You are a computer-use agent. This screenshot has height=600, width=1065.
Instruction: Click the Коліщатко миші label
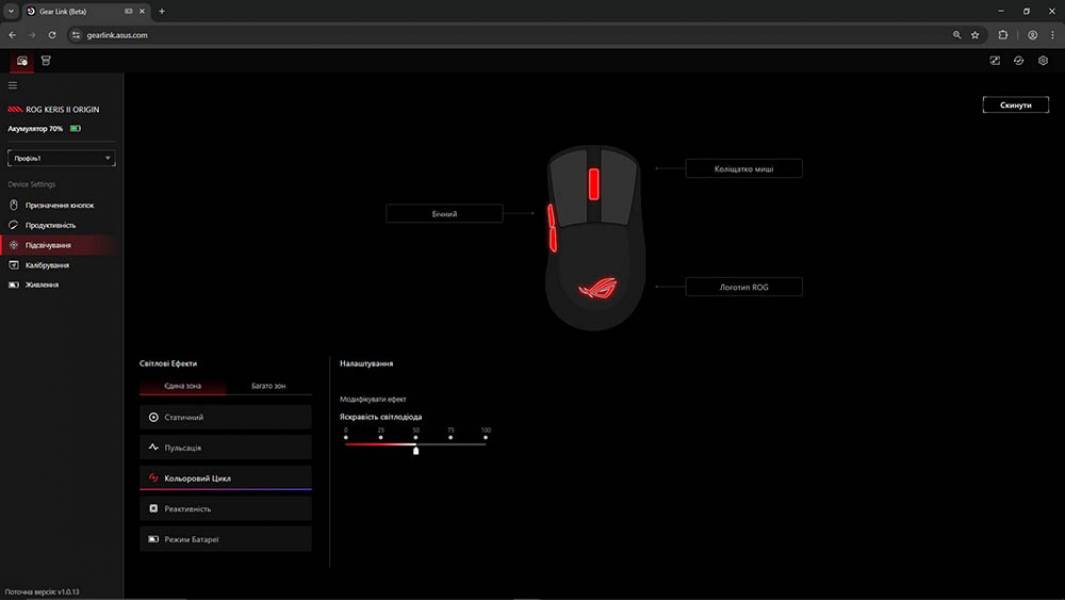[x=742, y=168]
